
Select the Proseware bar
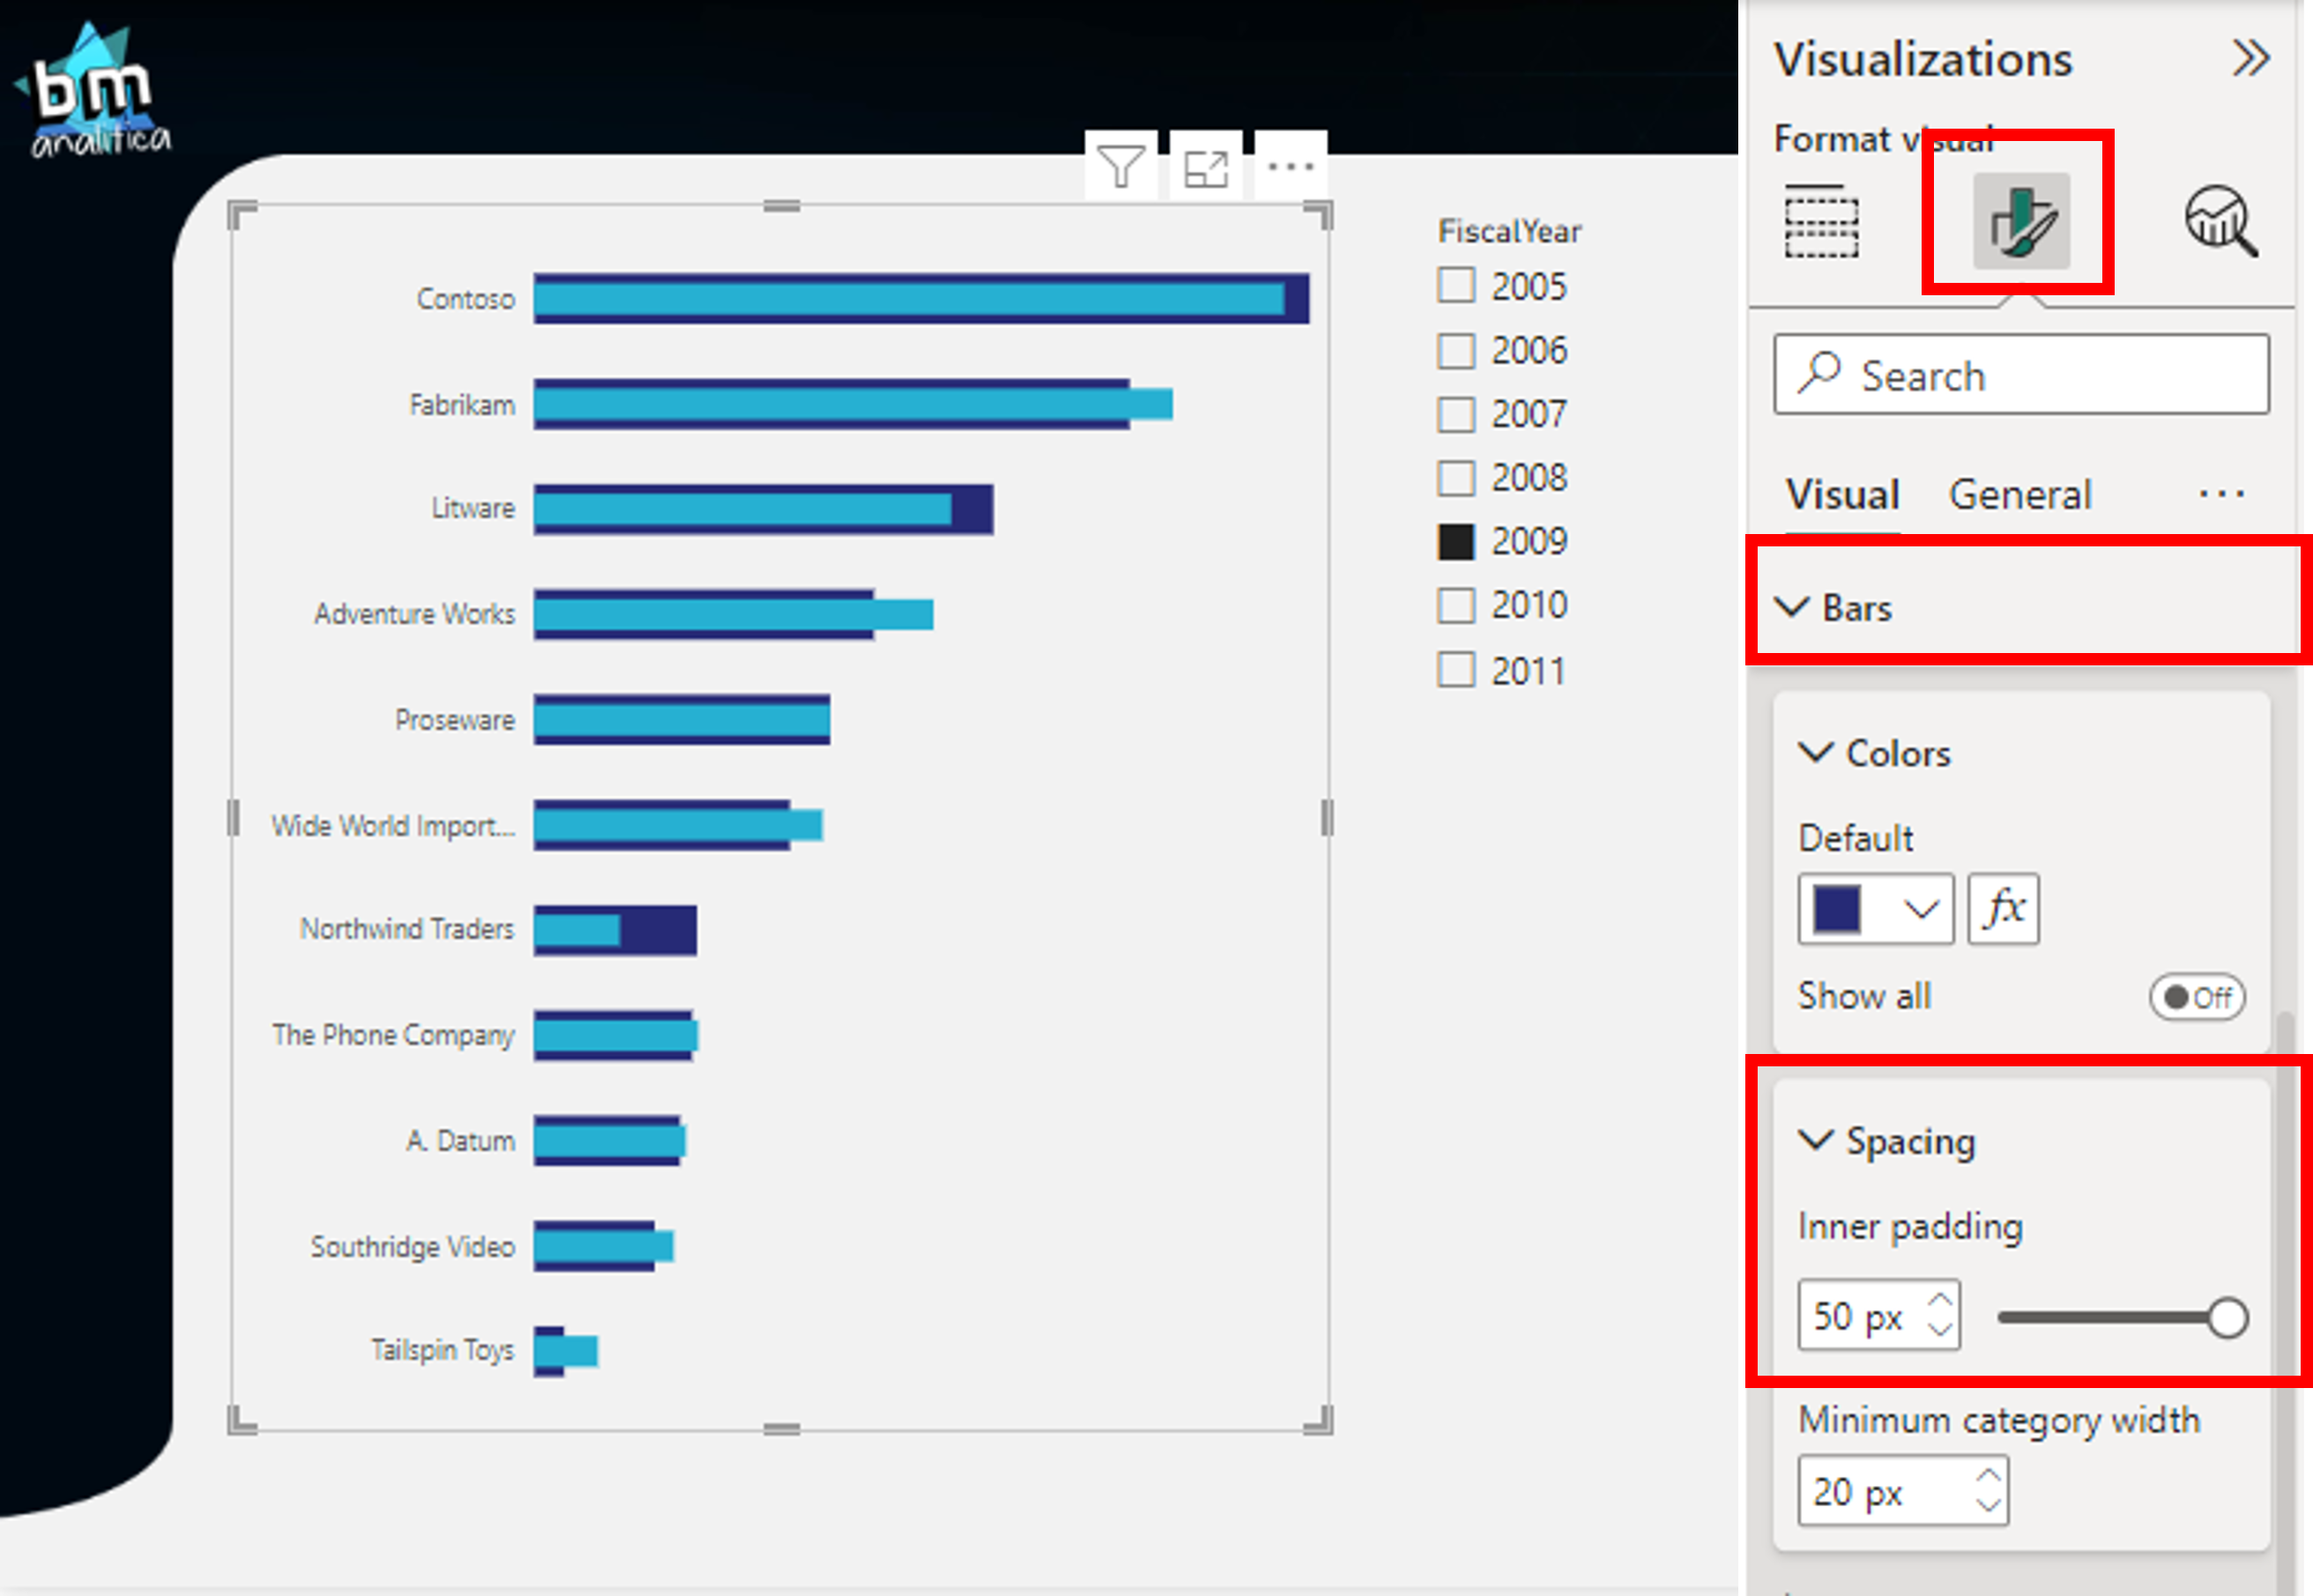pyautogui.click(x=681, y=720)
